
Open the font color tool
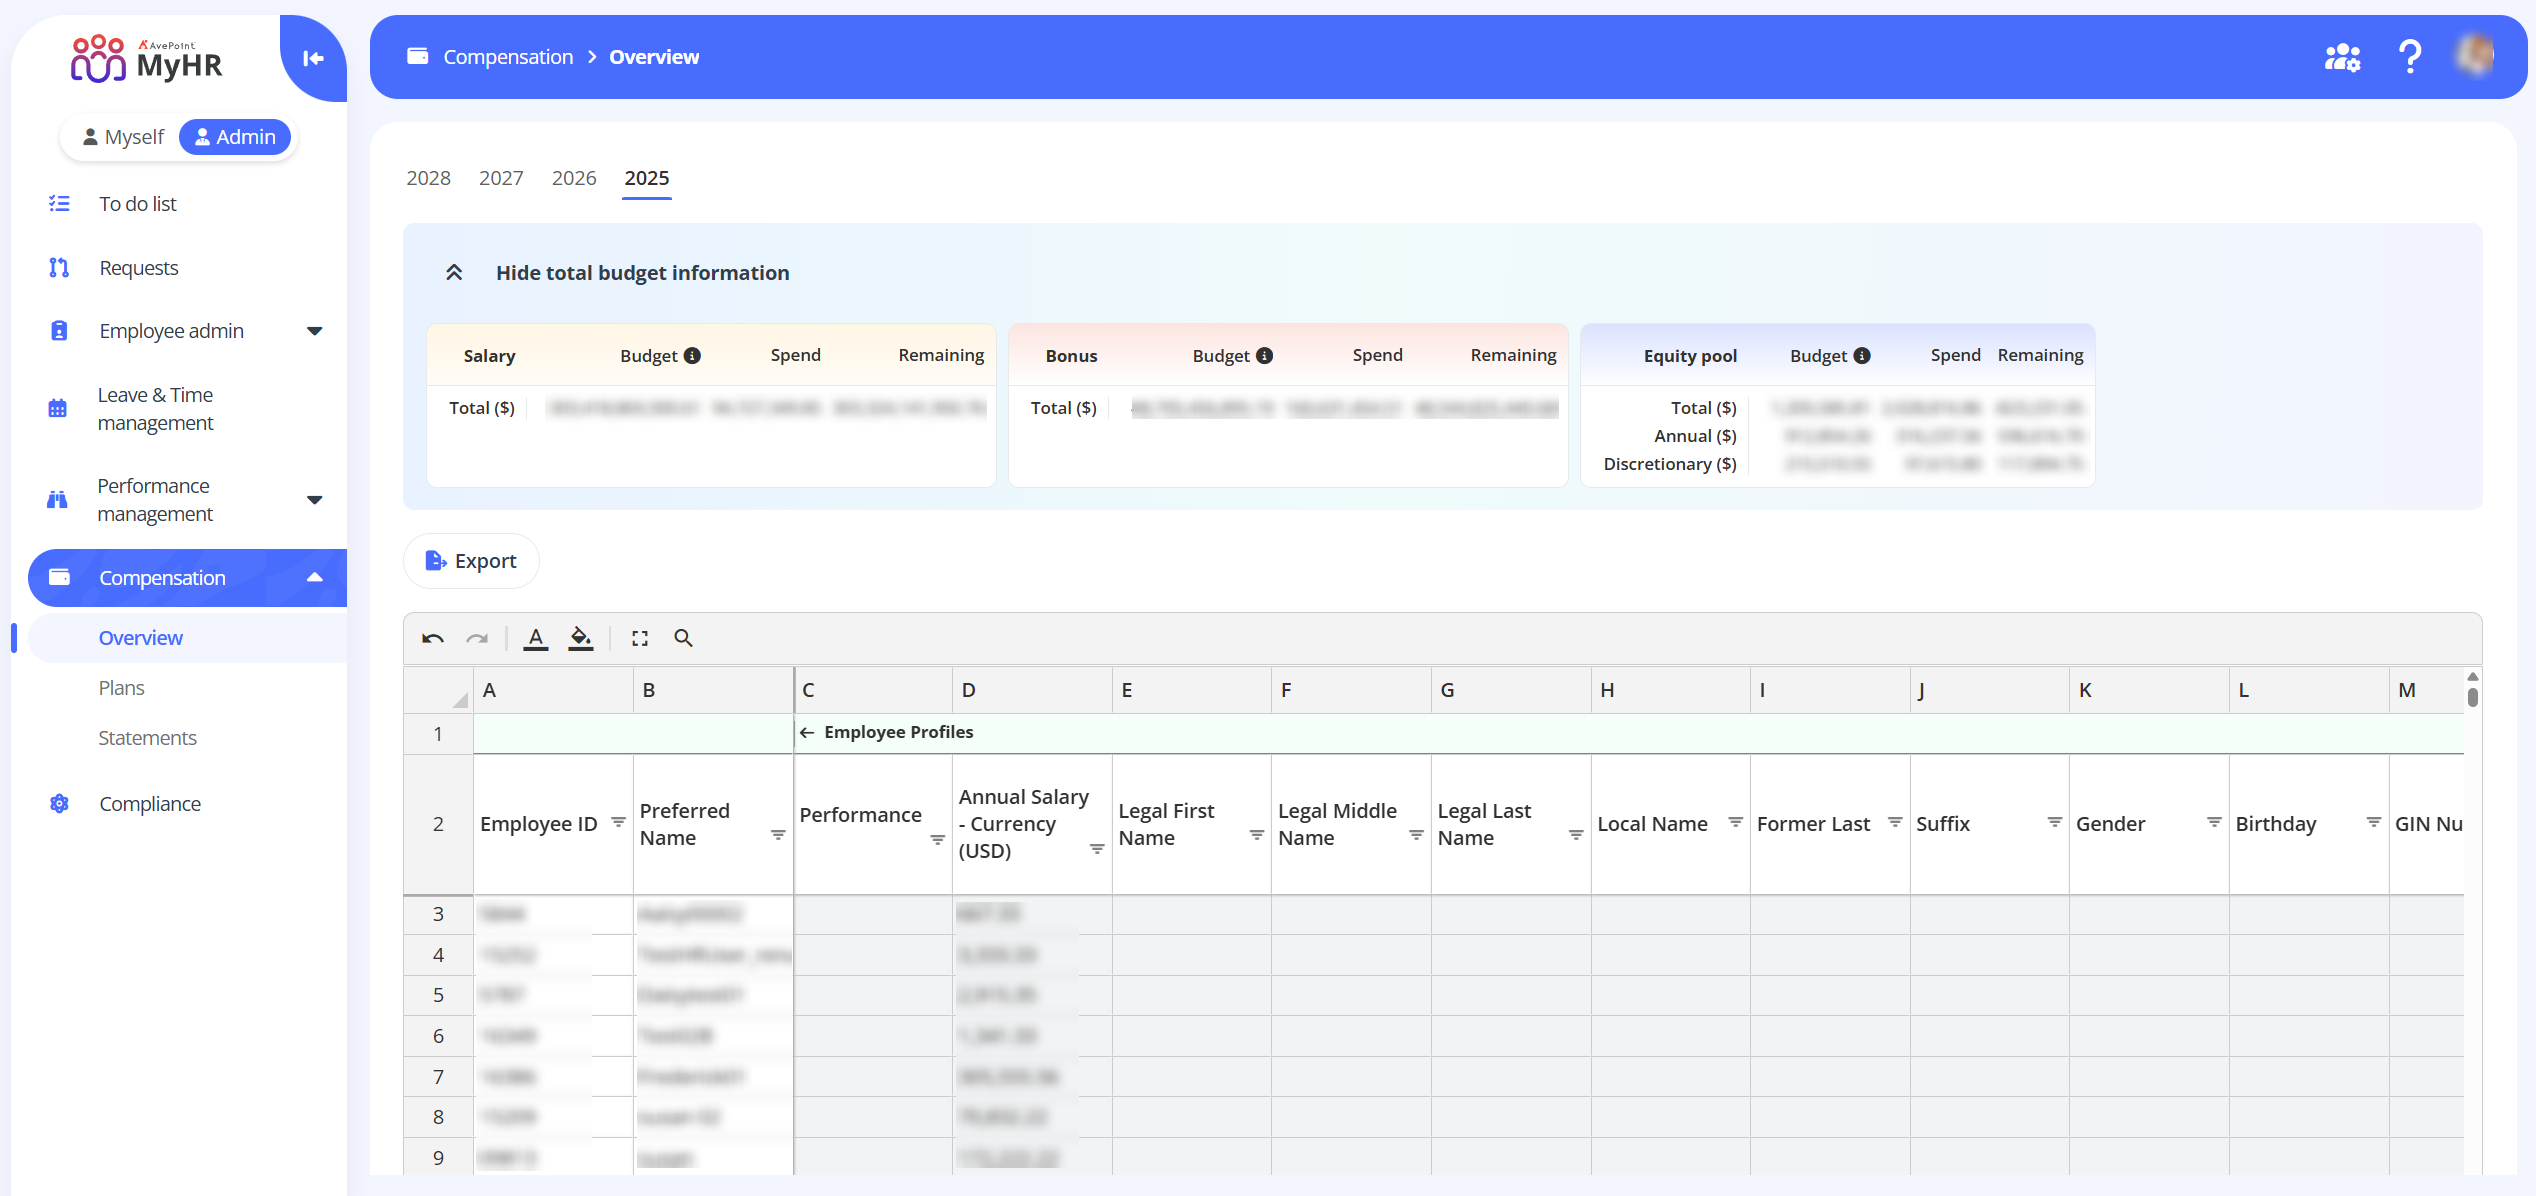(536, 638)
